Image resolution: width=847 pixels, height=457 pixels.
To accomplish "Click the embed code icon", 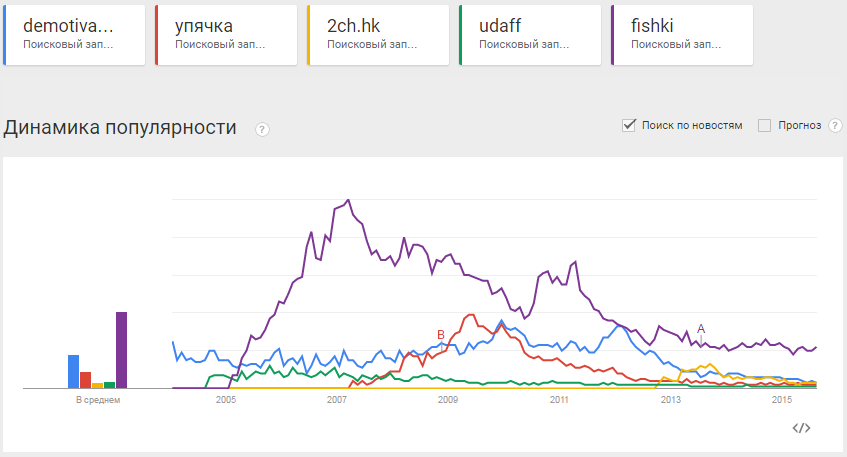I will coord(801,428).
